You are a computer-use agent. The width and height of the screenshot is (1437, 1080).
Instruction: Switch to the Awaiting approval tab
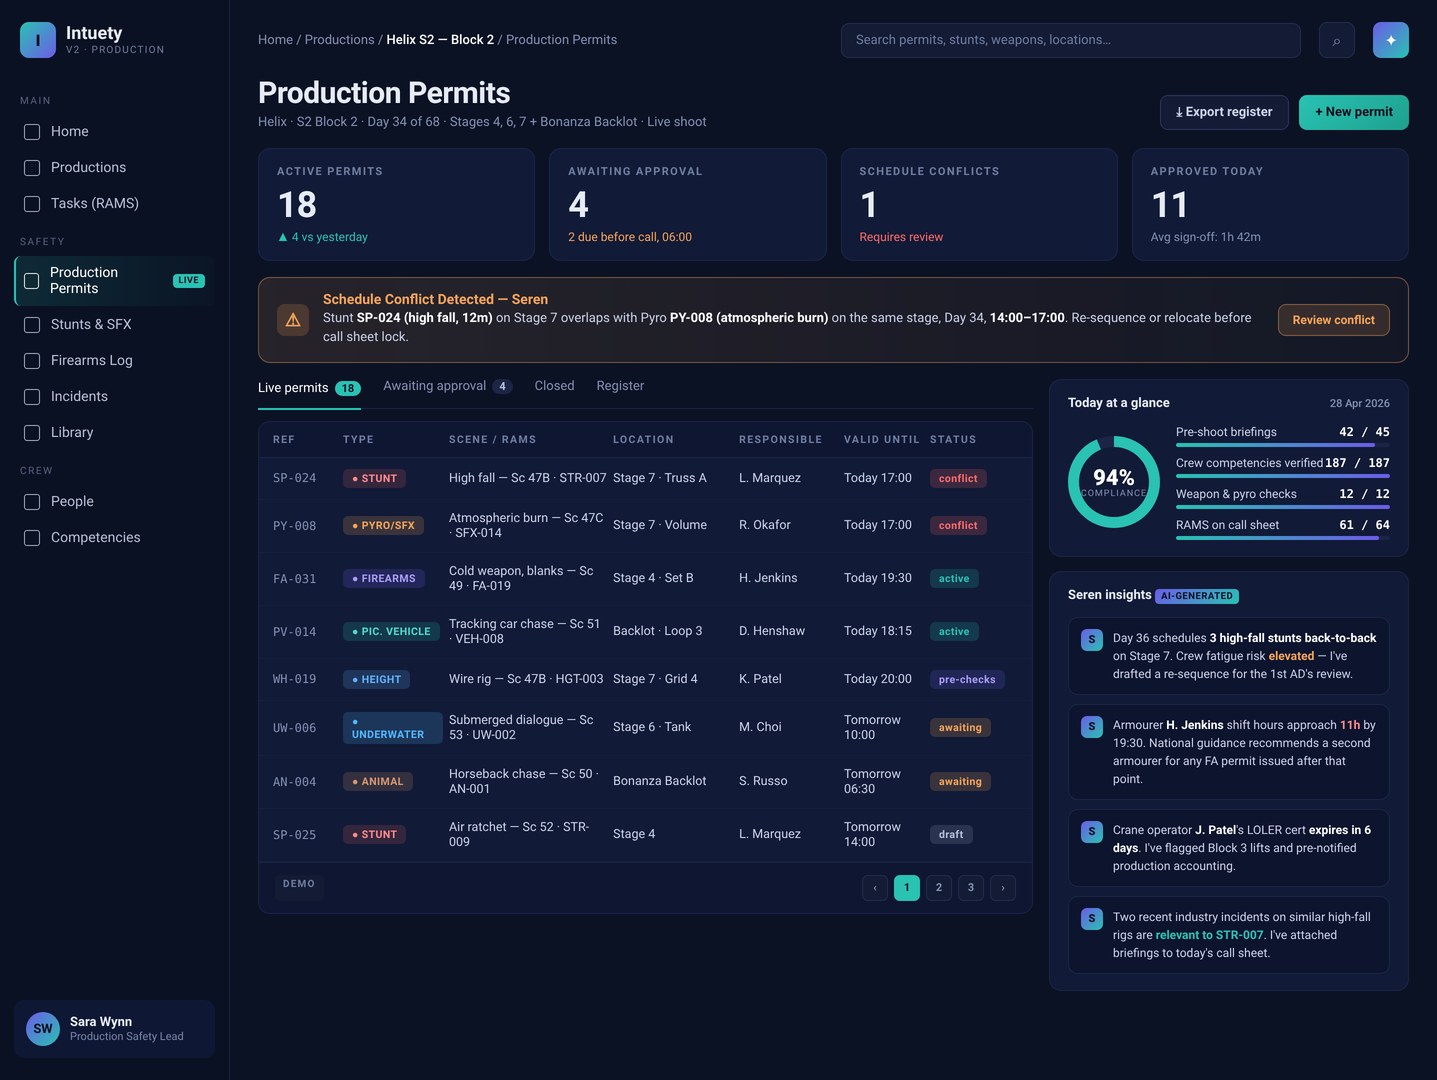pyautogui.click(x=434, y=385)
